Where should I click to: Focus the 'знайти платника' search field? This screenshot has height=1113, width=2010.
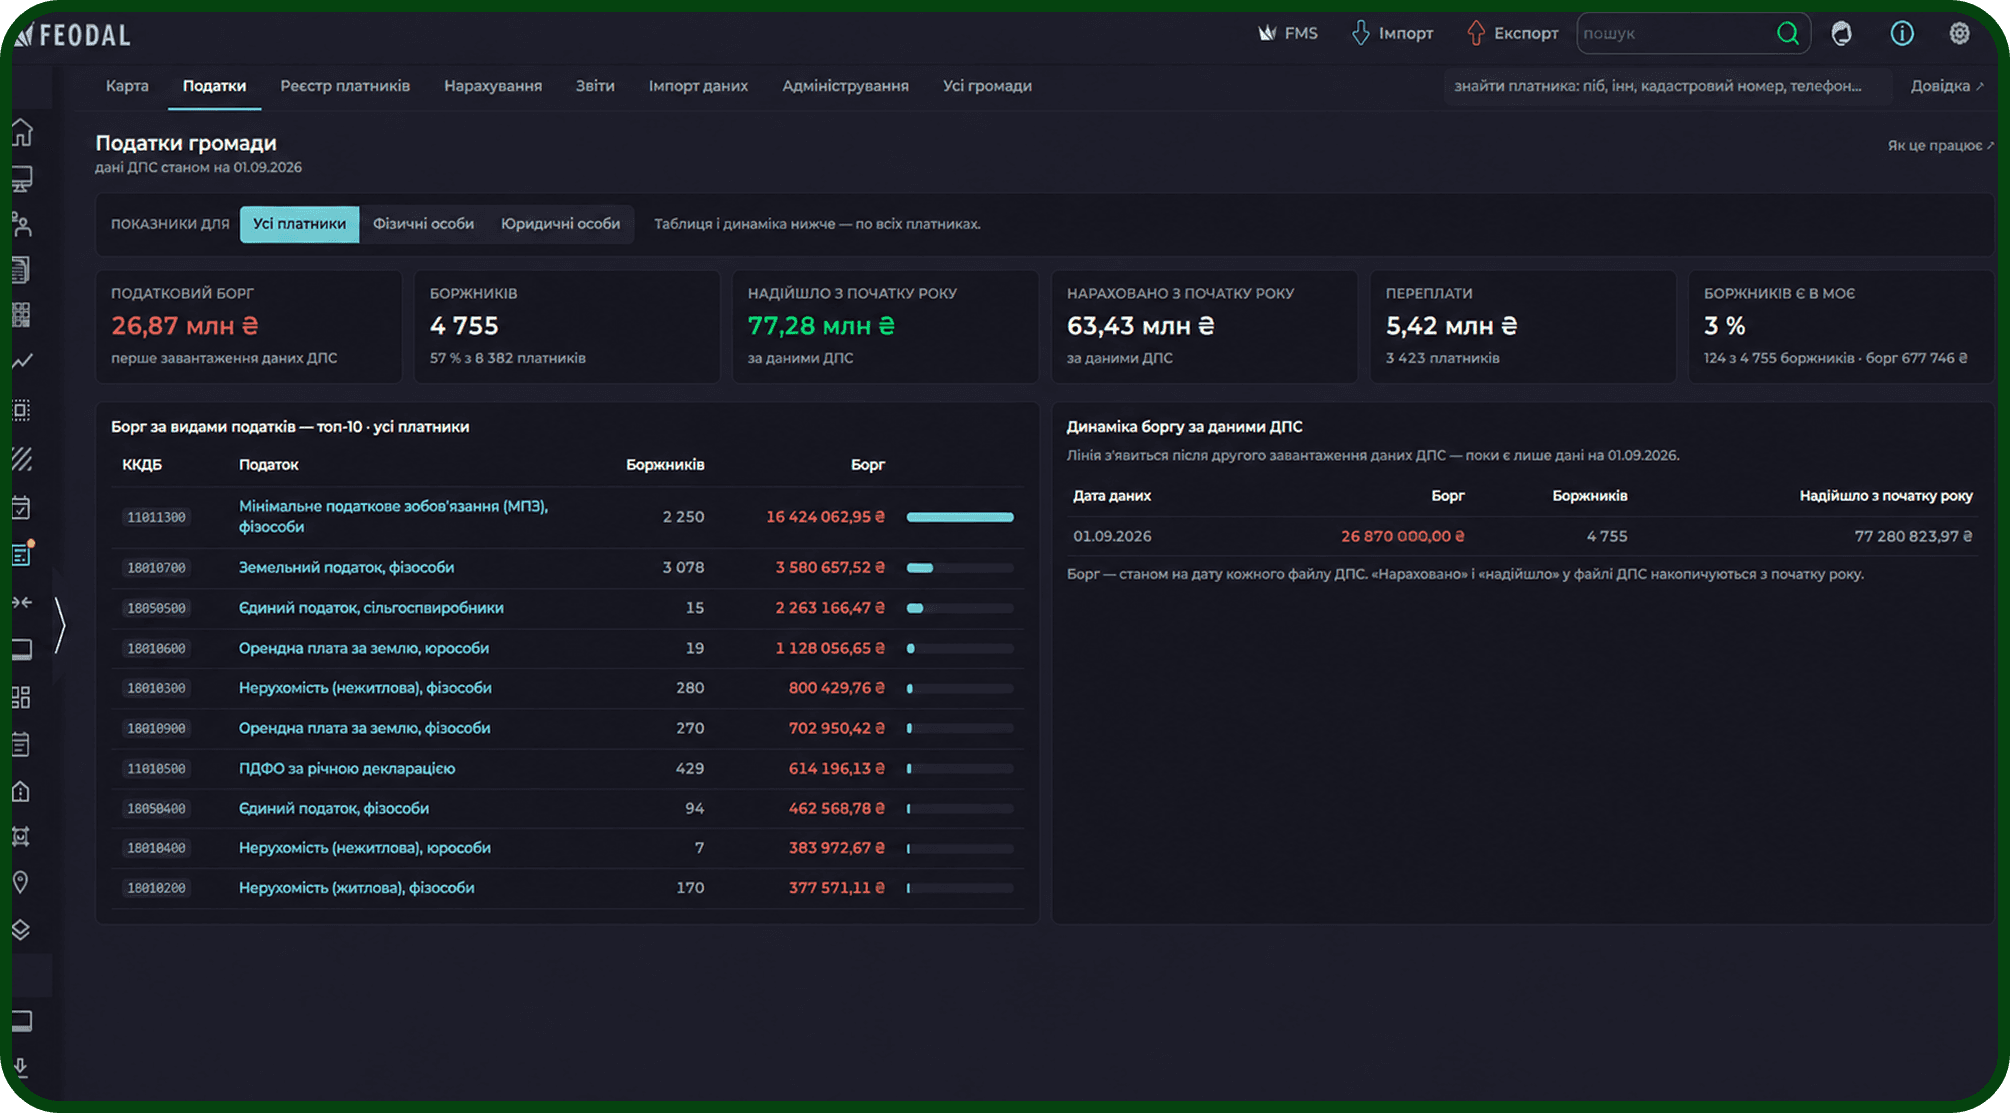pos(1667,86)
